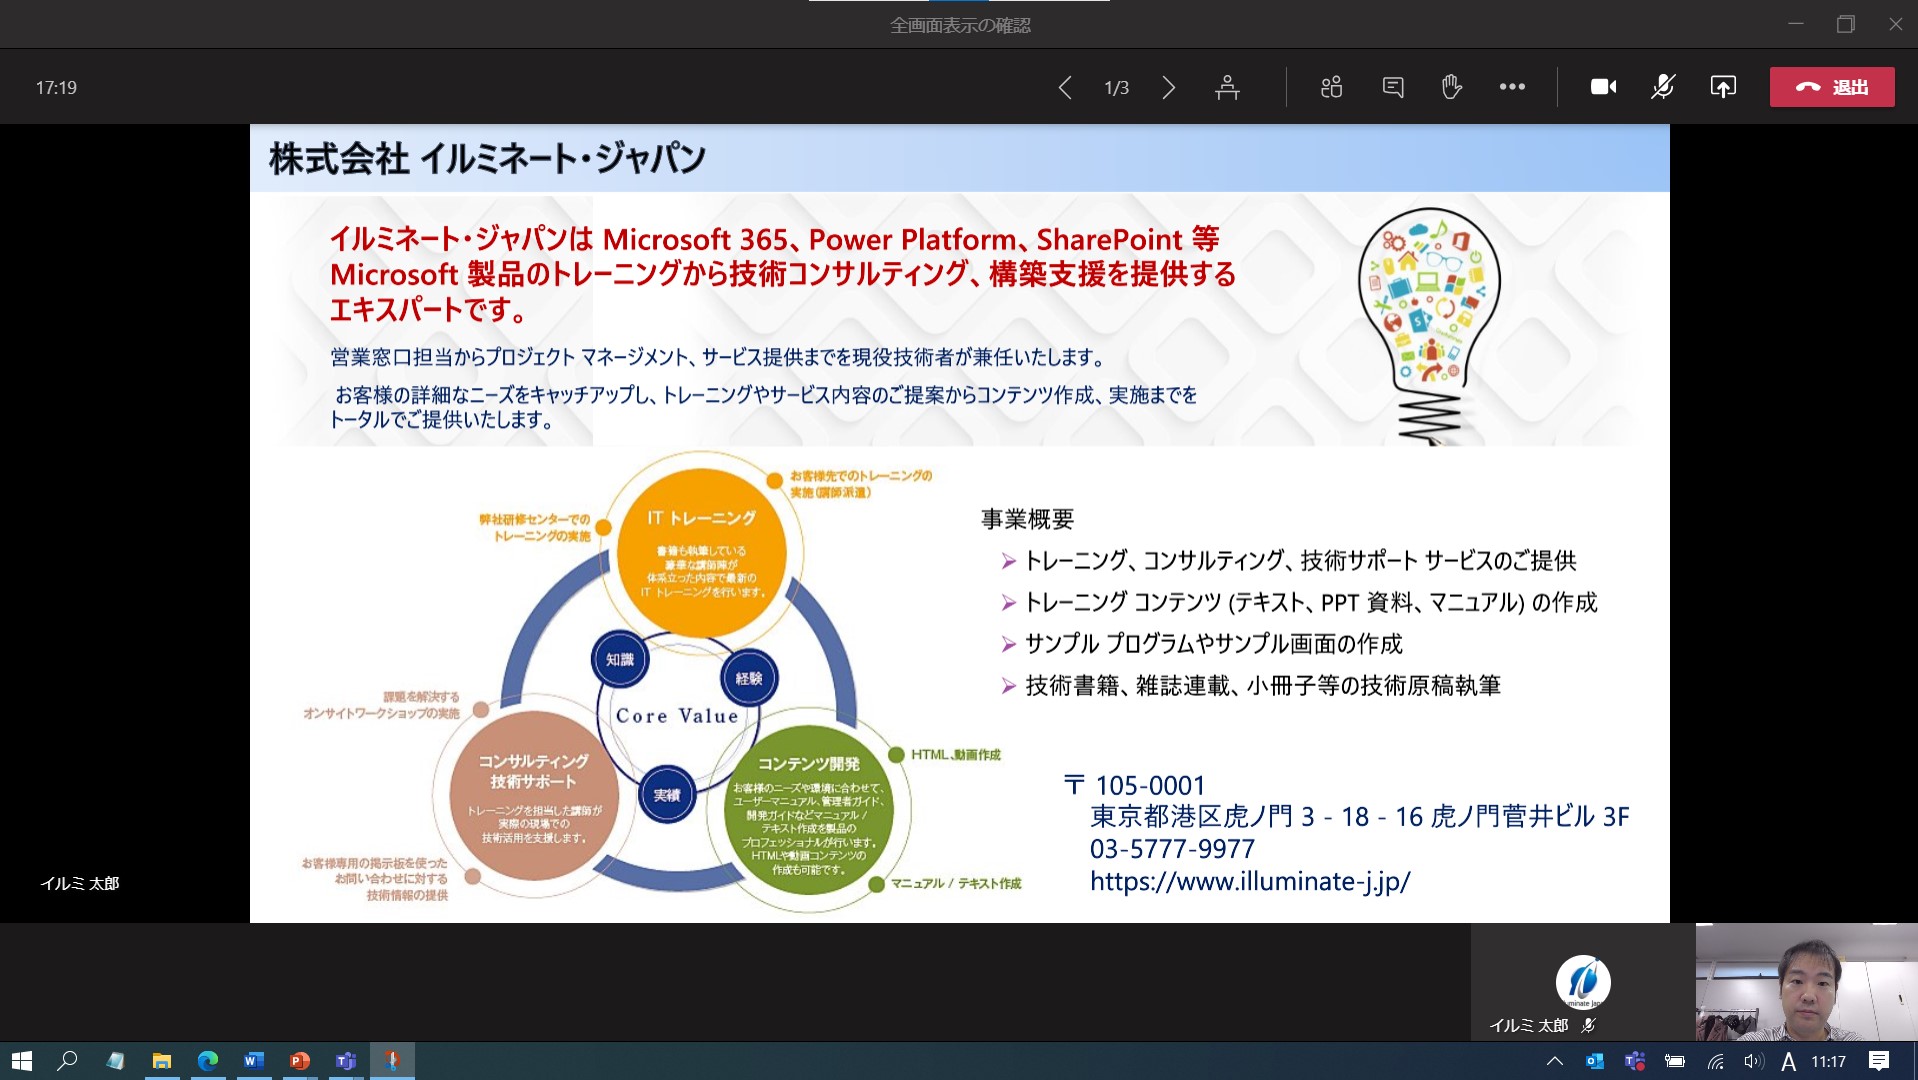This screenshot has height=1080, width=1918.
Task: Click the Core Value text in diagram
Action: [677, 716]
